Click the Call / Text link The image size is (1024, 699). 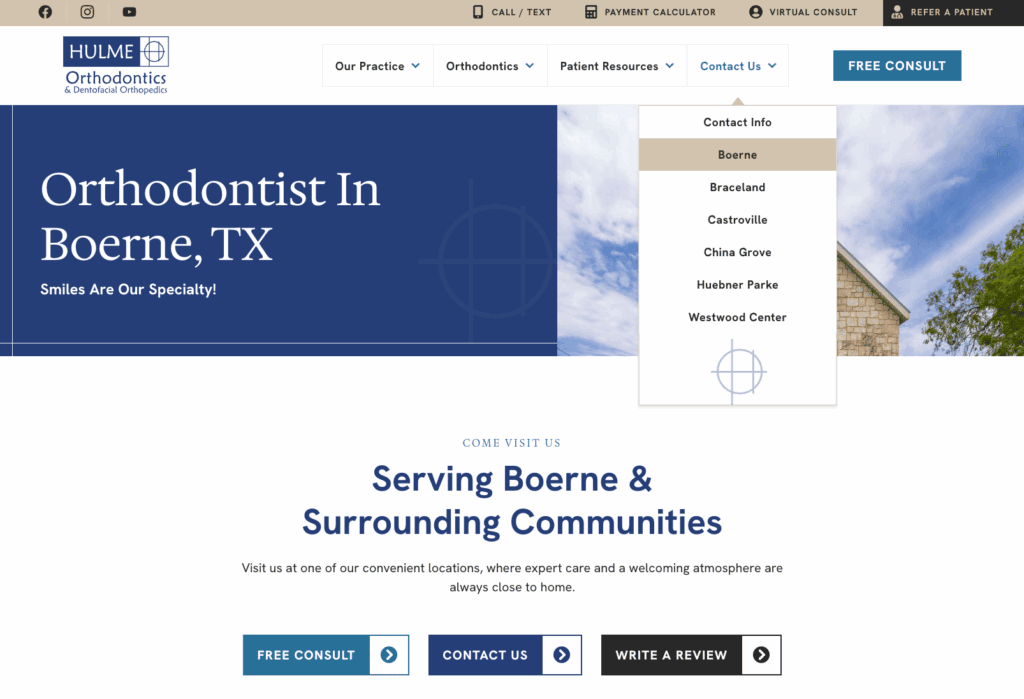click(512, 12)
